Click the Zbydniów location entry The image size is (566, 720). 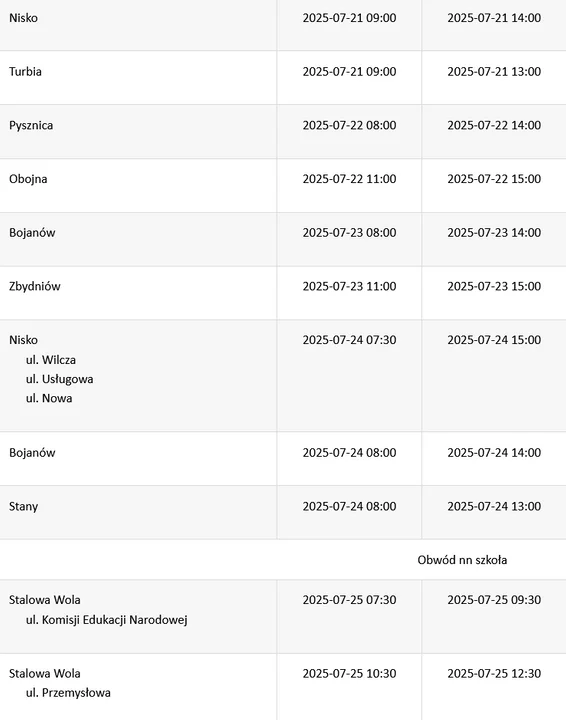tap(34, 287)
